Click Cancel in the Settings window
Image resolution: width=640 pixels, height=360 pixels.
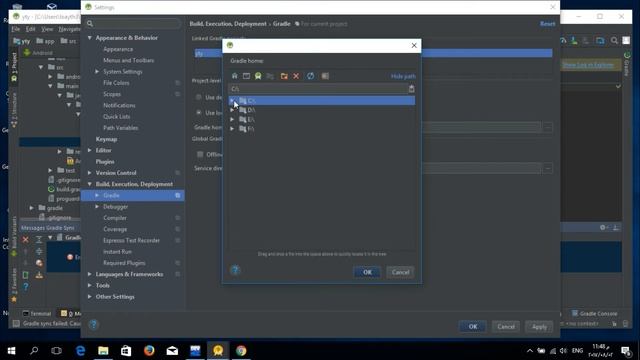point(506,327)
